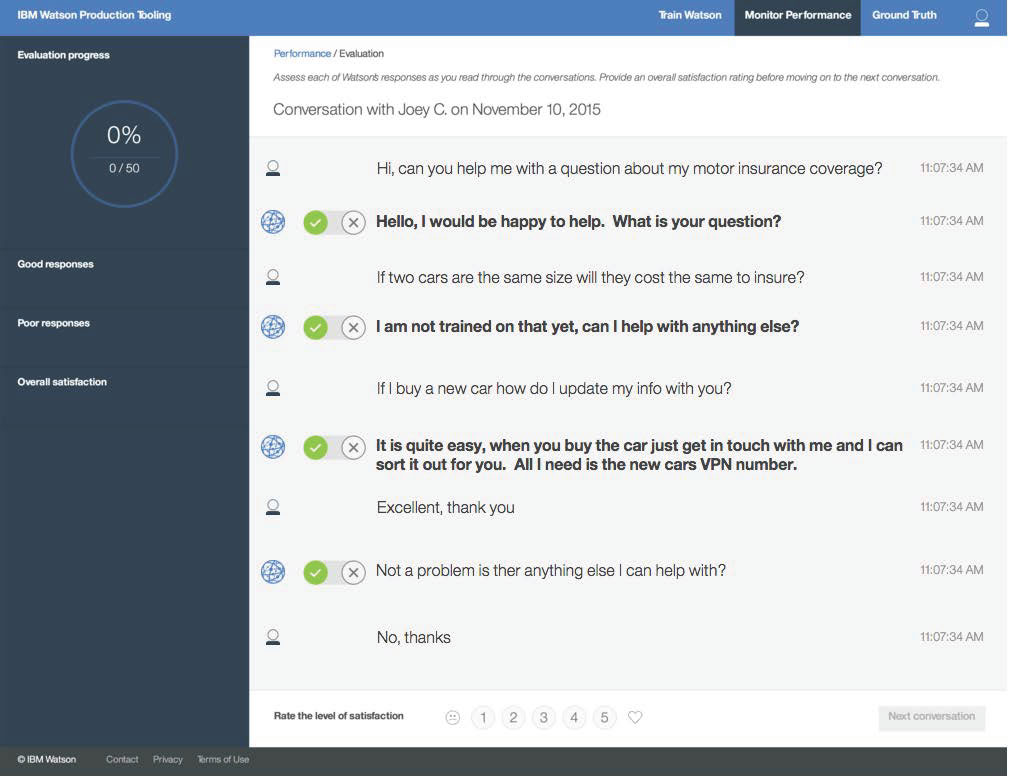The width and height of the screenshot is (1009, 778).
Task: Open the user profile icon in header
Action: point(981,17)
